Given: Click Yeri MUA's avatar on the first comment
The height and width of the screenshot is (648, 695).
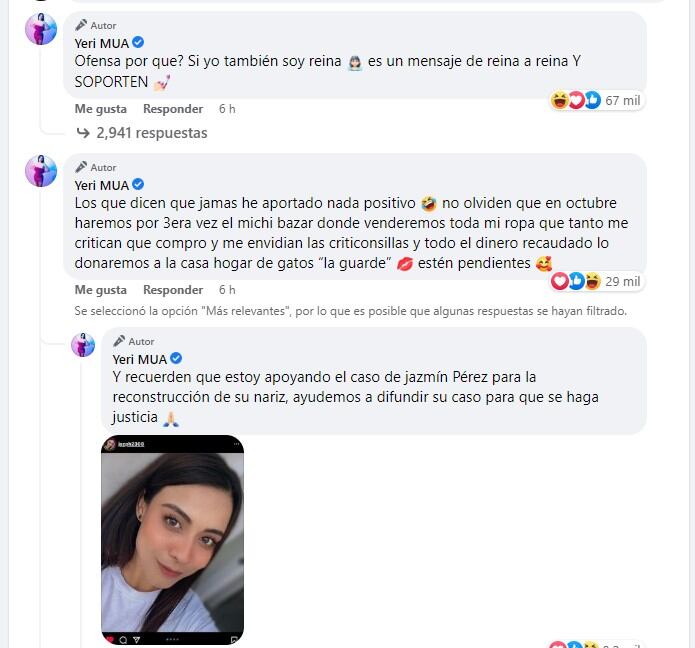Looking at the screenshot, I should (41, 29).
